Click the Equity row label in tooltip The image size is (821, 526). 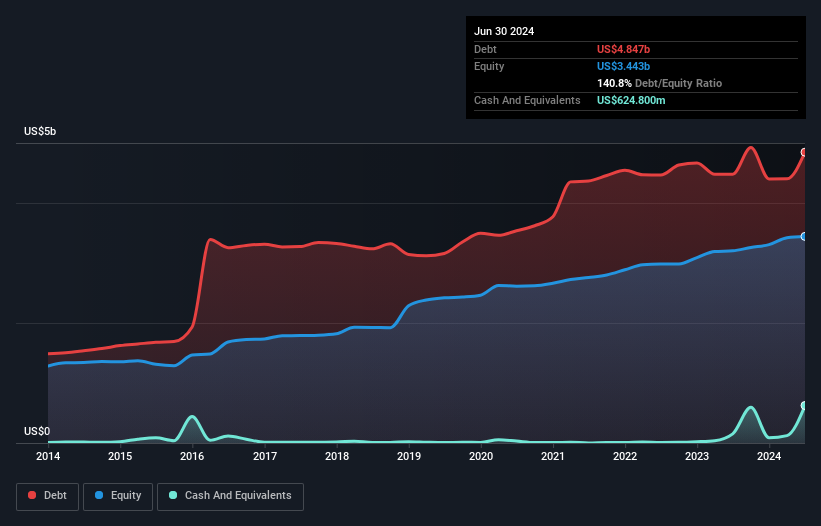489,66
